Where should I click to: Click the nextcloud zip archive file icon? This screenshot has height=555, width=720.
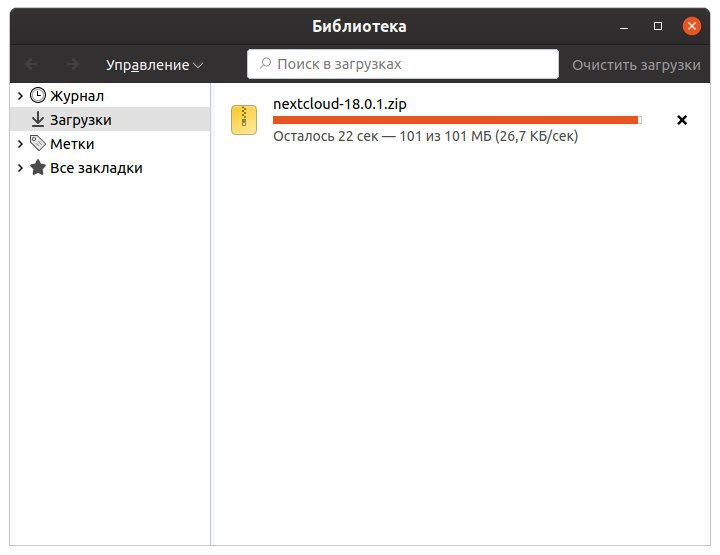(x=244, y=120)
